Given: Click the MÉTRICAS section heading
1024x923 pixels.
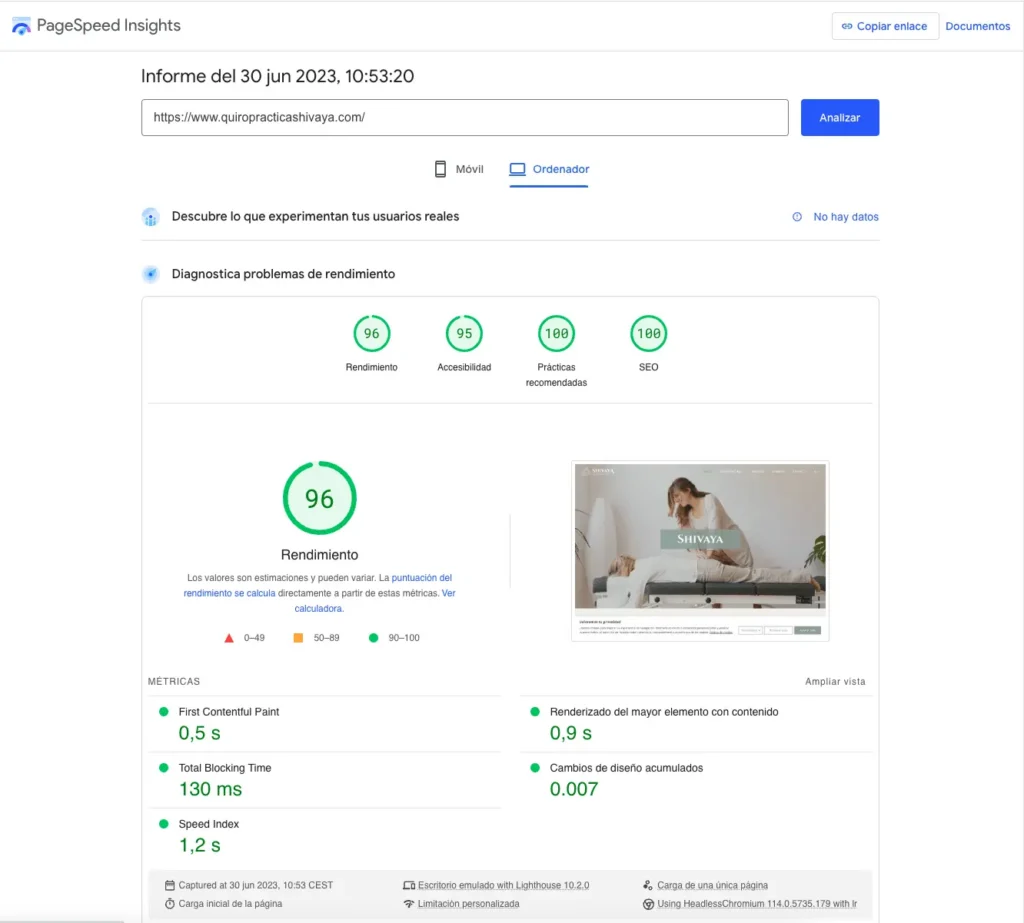Looking at the screenshot, I should coord(174,681).
